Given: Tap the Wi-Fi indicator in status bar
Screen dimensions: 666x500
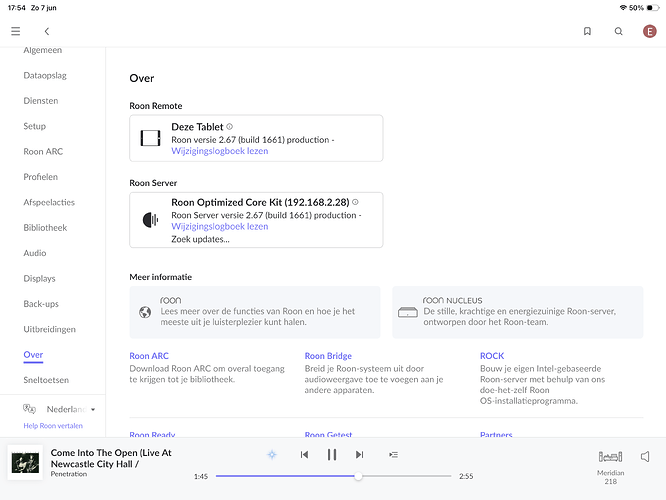Looking at the screenshot, I should (623, 8).
